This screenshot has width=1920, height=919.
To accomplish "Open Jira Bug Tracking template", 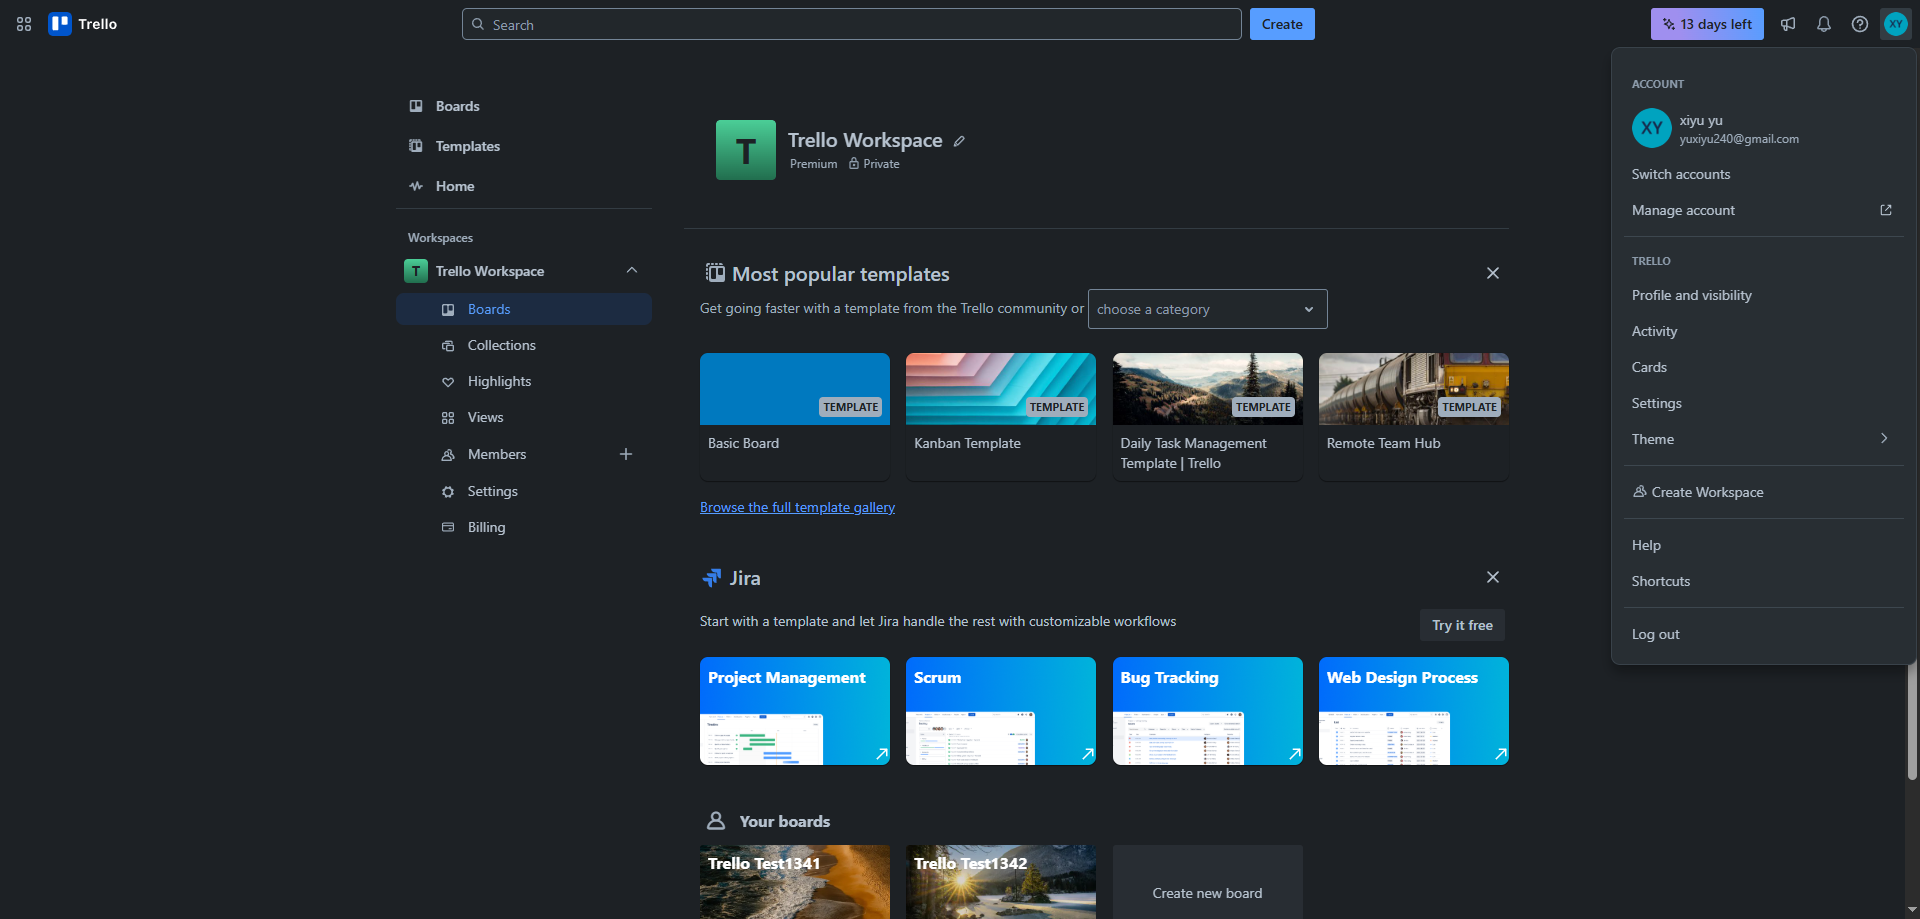I will click(x=1208, y=711).
